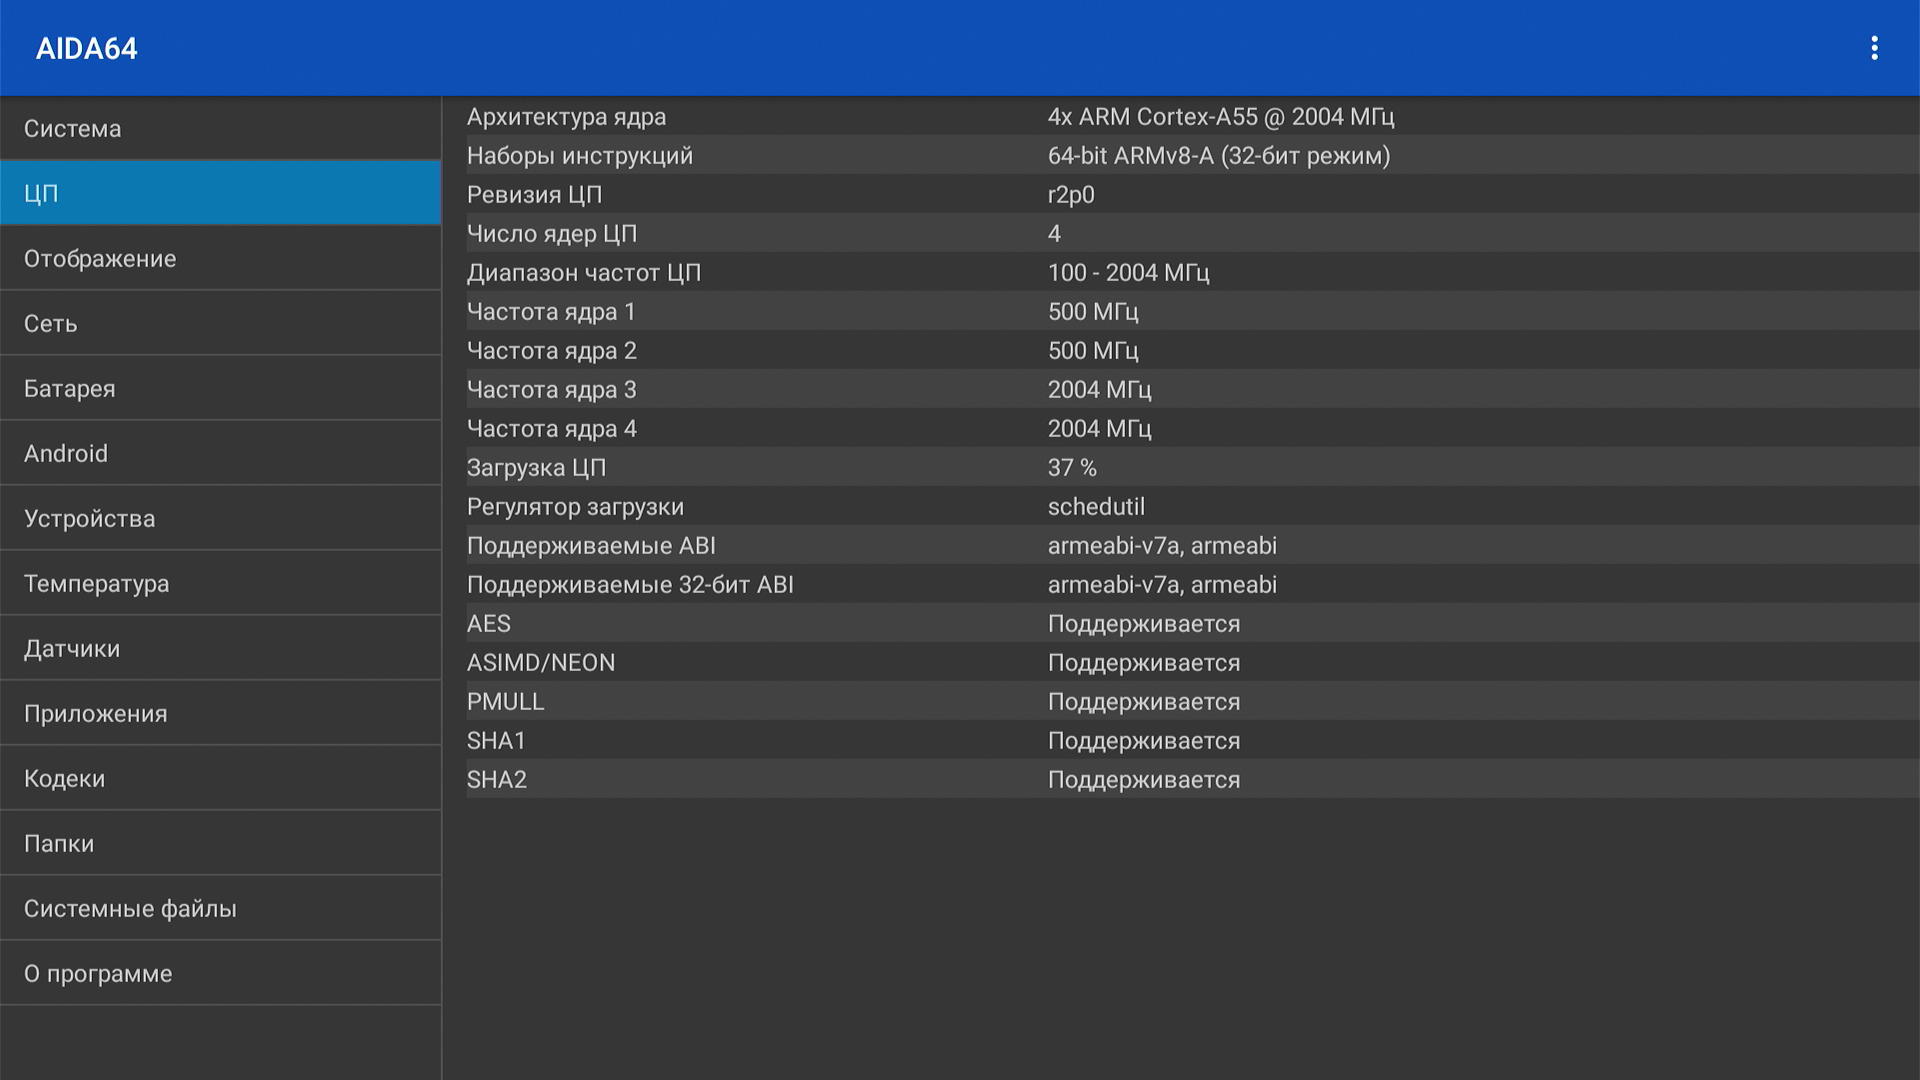Switch to the Устройства page
The height and width of the screenshot is (1080, 1920).
(x=220, y=518)
